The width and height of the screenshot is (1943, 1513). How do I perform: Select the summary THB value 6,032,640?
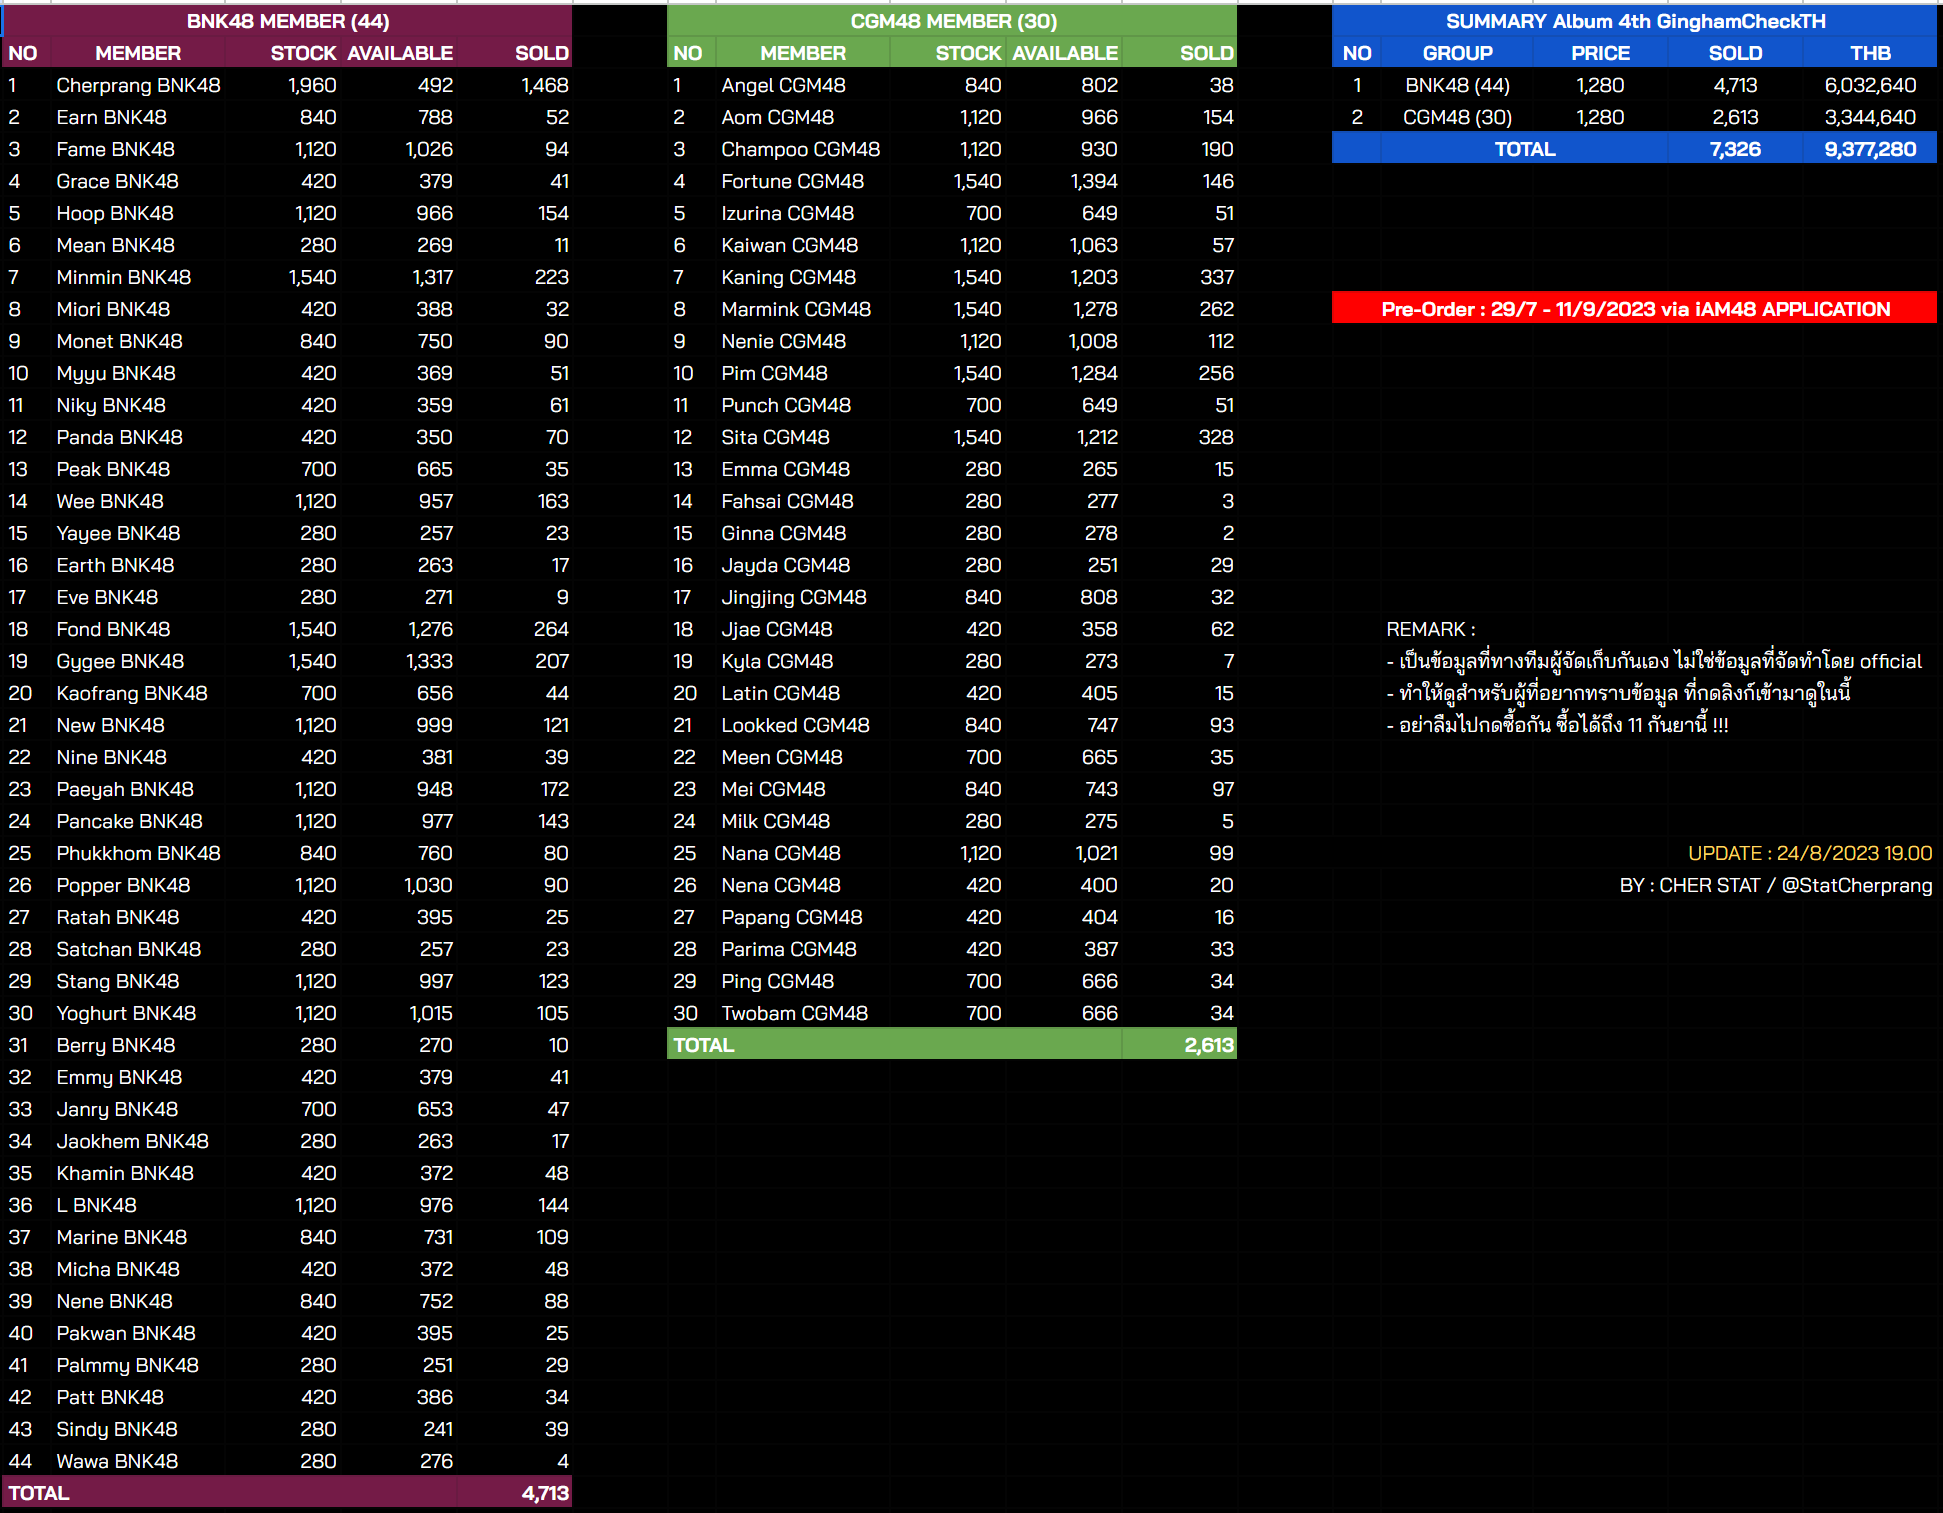point(1870,85)
